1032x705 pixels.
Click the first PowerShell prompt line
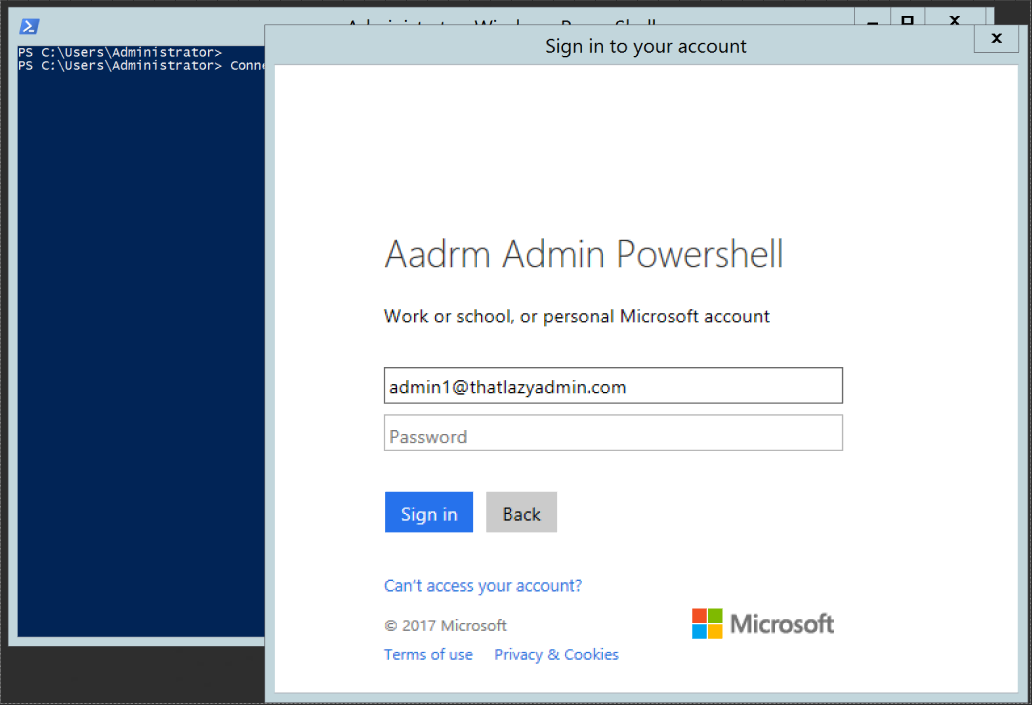[120, 52]
